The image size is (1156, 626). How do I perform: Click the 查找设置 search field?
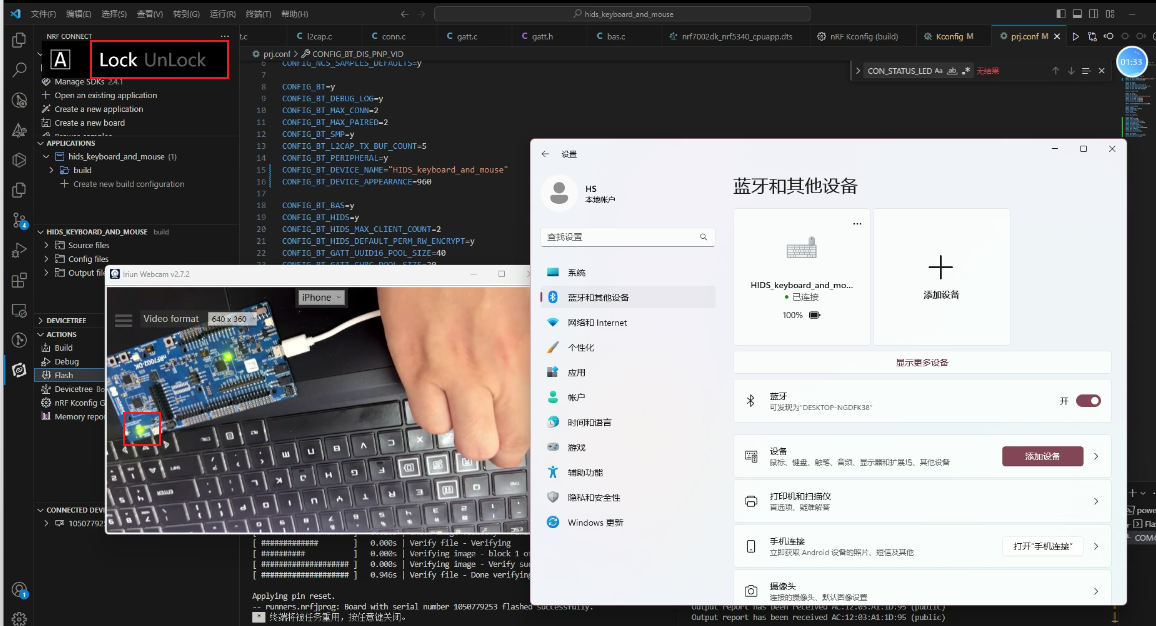tap(627, 237)
